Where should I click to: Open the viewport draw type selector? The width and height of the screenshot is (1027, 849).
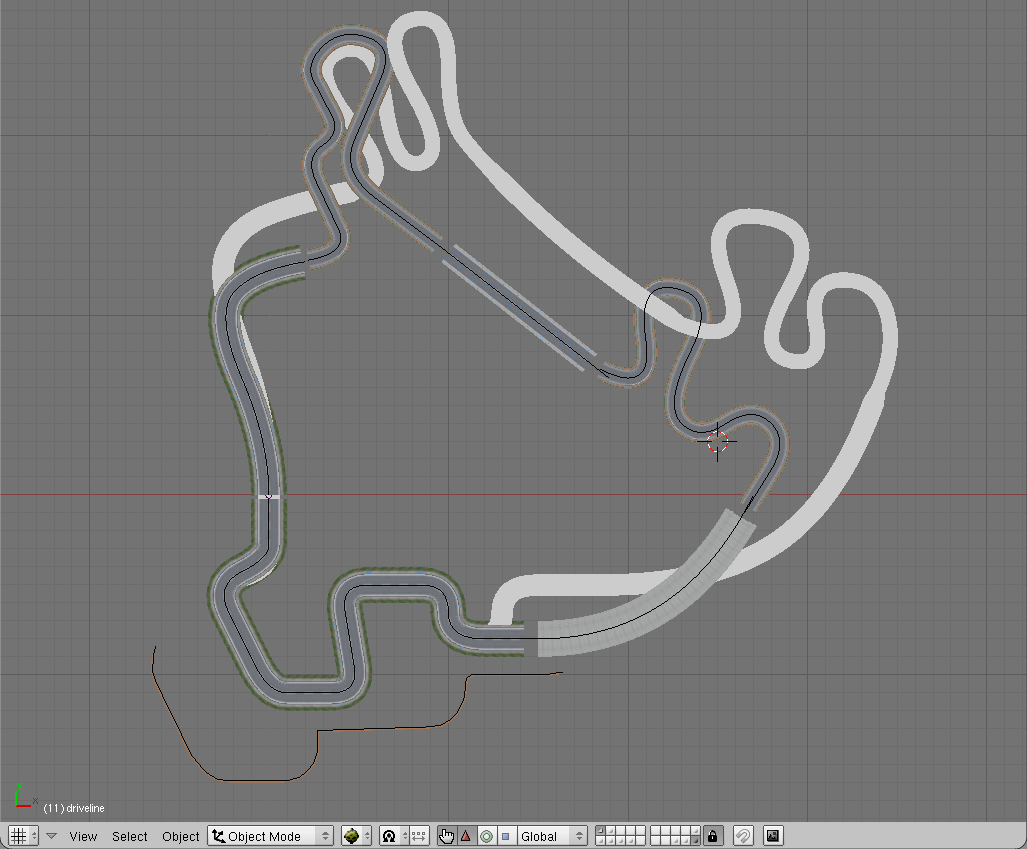click(356, 836)
